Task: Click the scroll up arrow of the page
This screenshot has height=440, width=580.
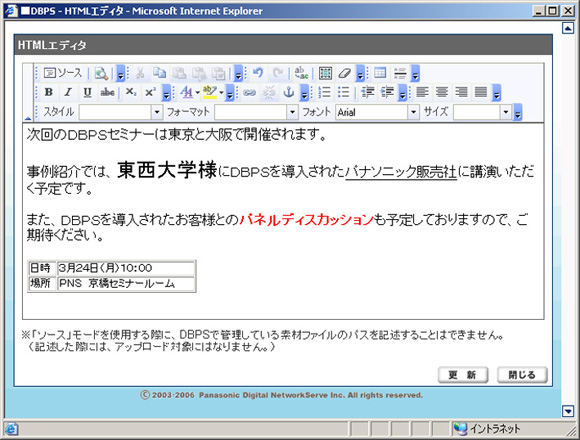Action: 568,28
